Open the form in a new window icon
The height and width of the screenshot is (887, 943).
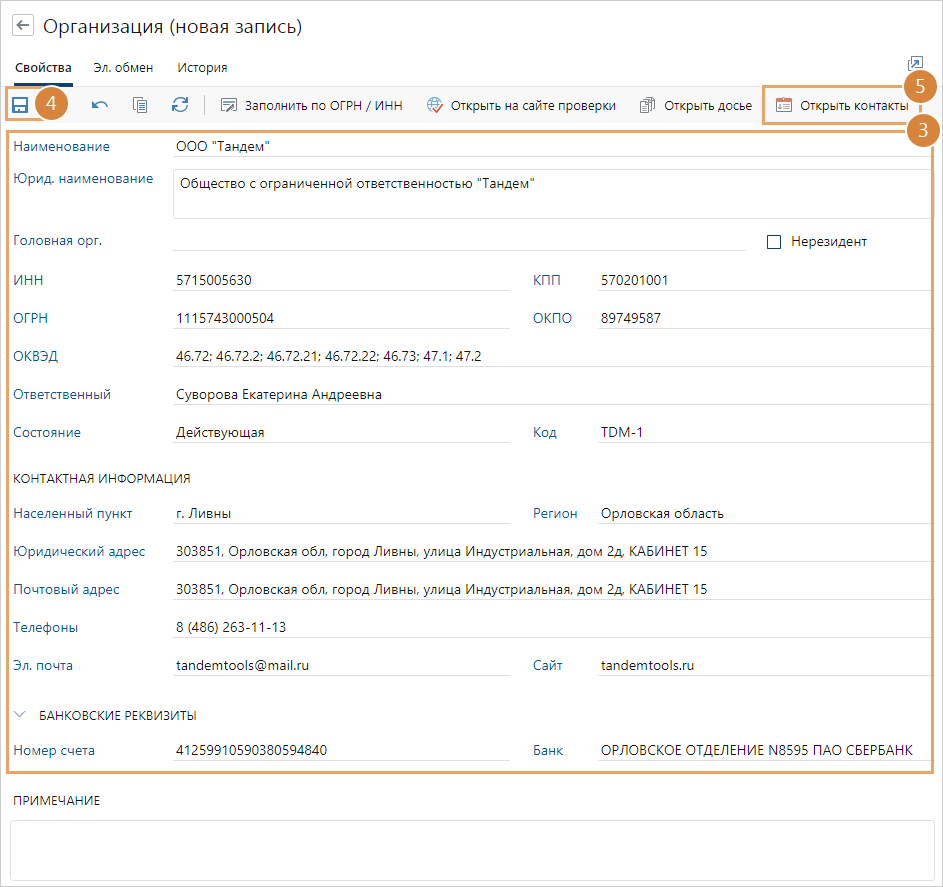(915, 63)
